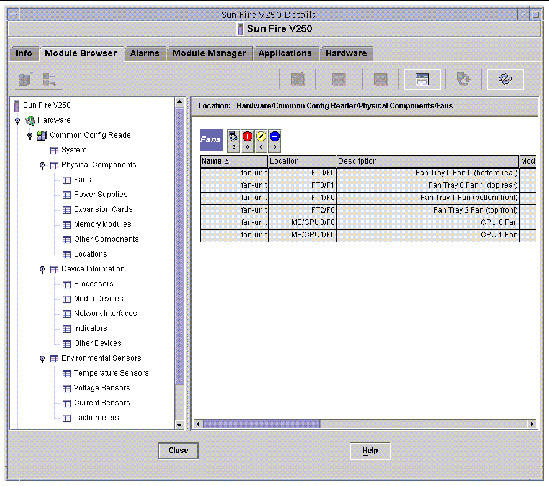Viewport: 549px width, 486px height.
Task: Click the greyed pencil-and-table toolbar icon
Action: pyautogui.click(x=298, y=79)
